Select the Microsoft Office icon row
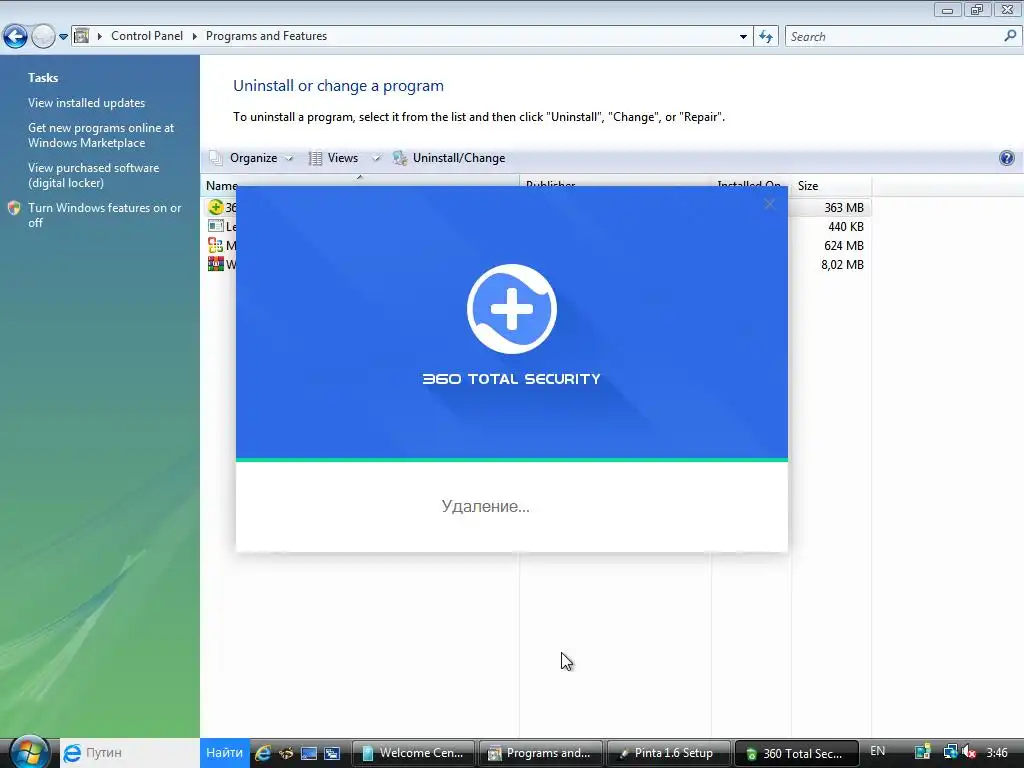The image size is (1024, 768). click(x=216, y=246)
